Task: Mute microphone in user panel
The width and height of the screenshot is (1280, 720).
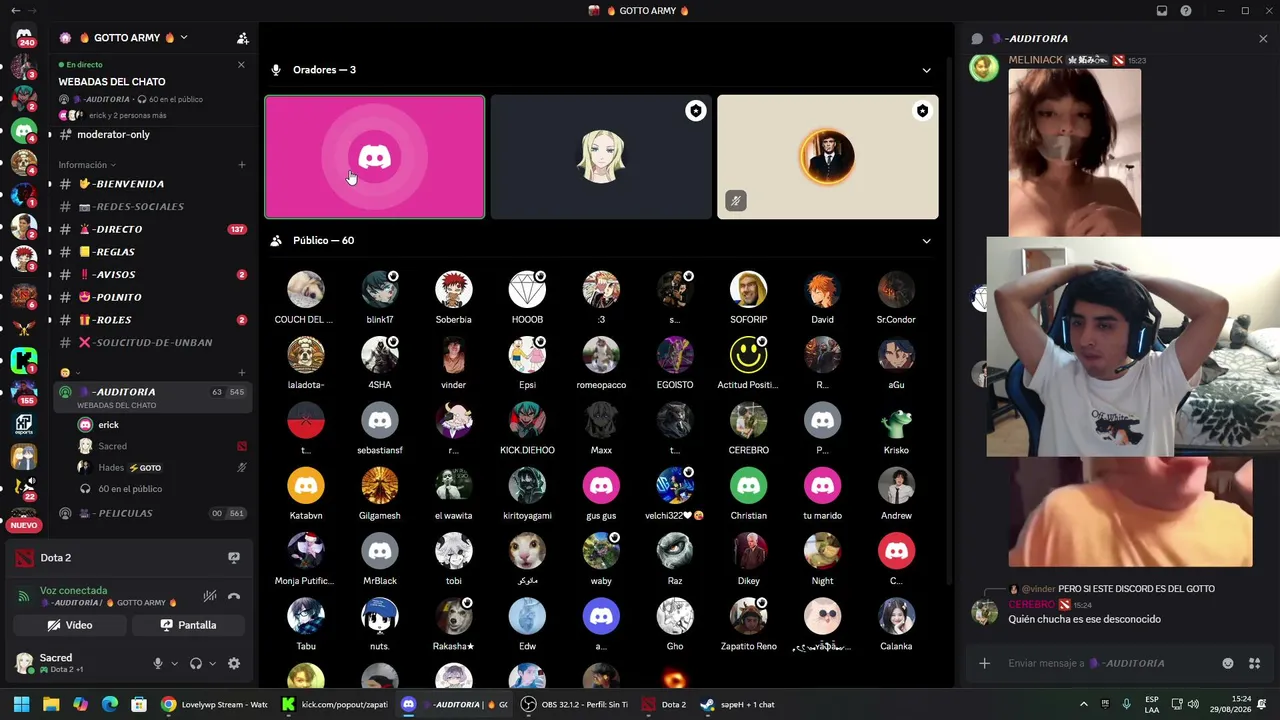Action: [157, 663]
